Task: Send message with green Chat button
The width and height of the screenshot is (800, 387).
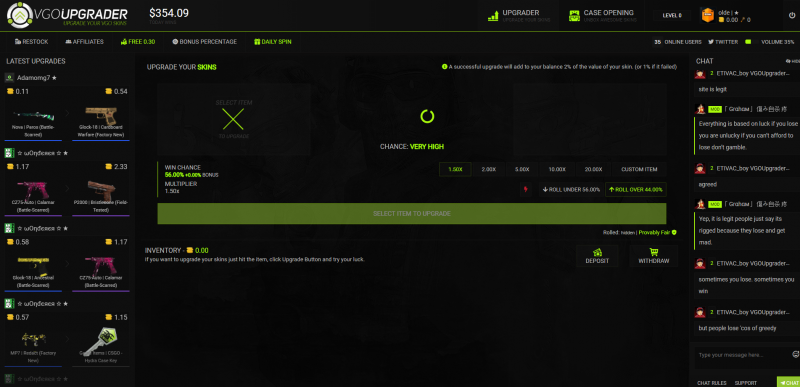Action: [788, 382]
